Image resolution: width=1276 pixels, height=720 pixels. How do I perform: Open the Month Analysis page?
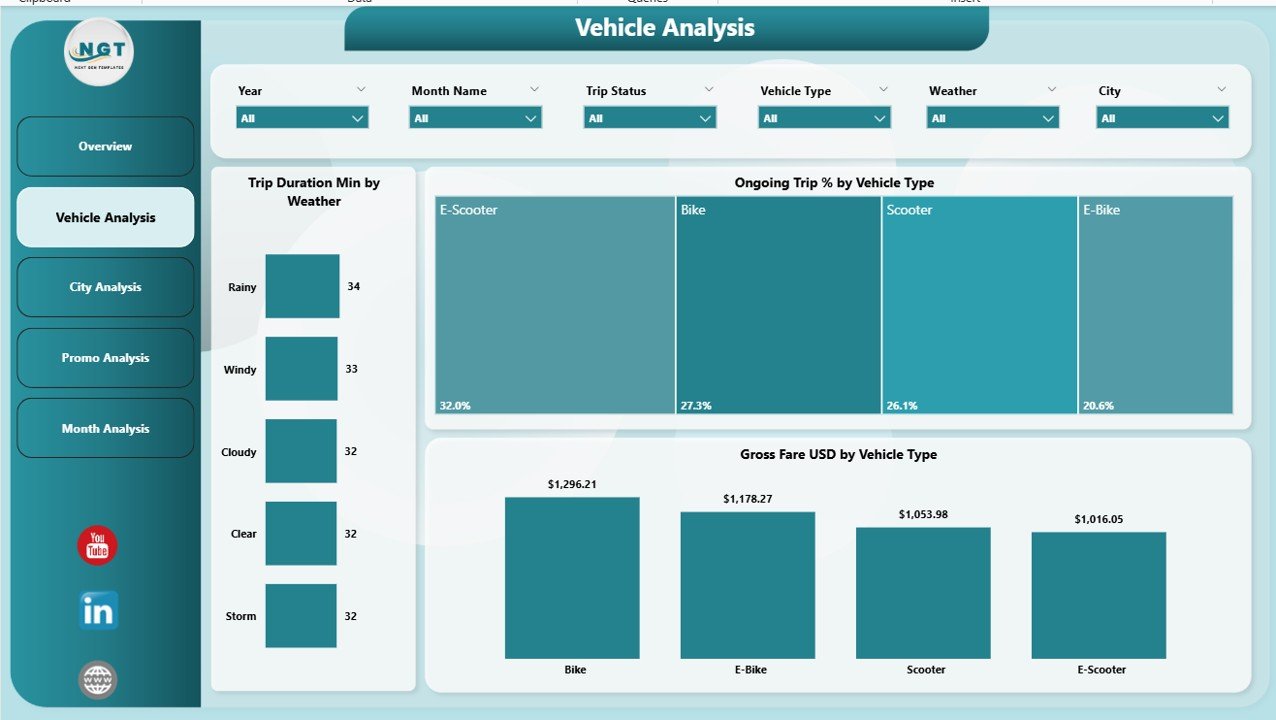click(105, 428)
